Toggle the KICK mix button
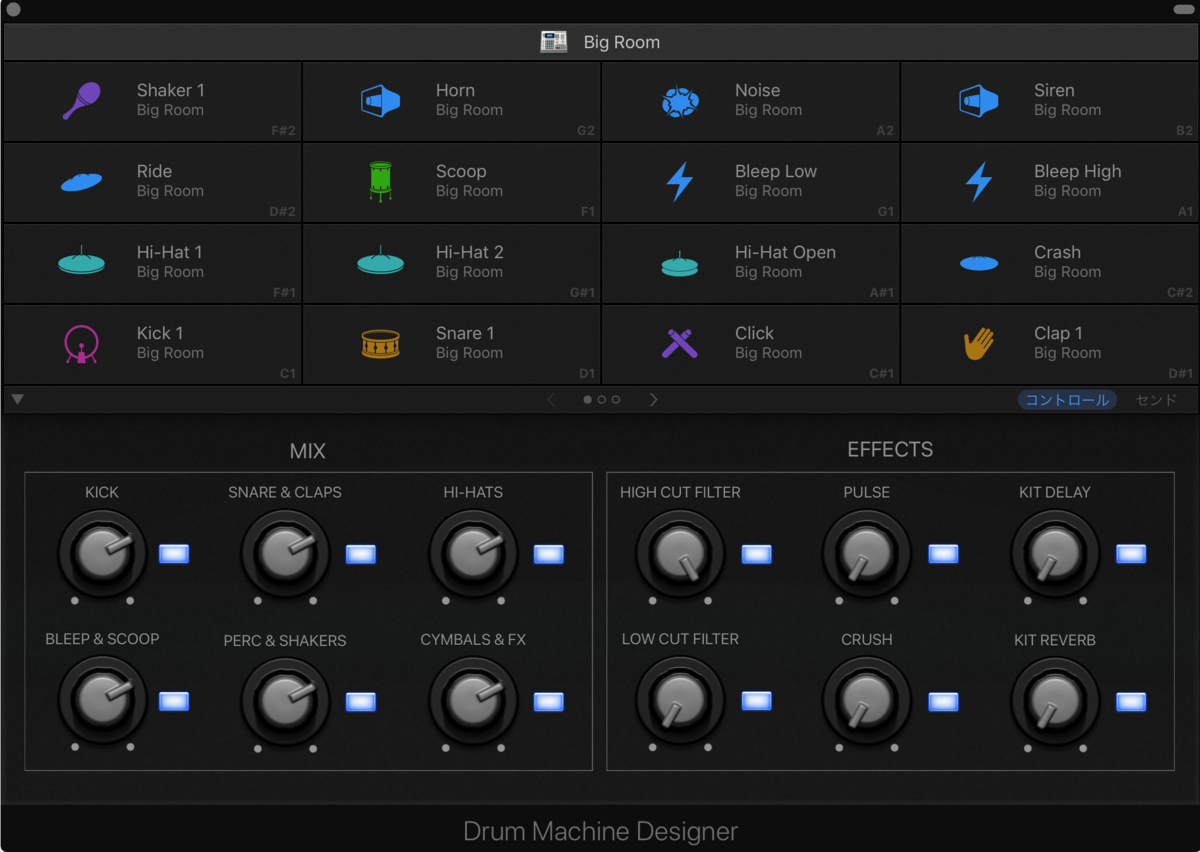Image resolution: width=1200 pixels, height=852 pixels. tap(174, 554)
